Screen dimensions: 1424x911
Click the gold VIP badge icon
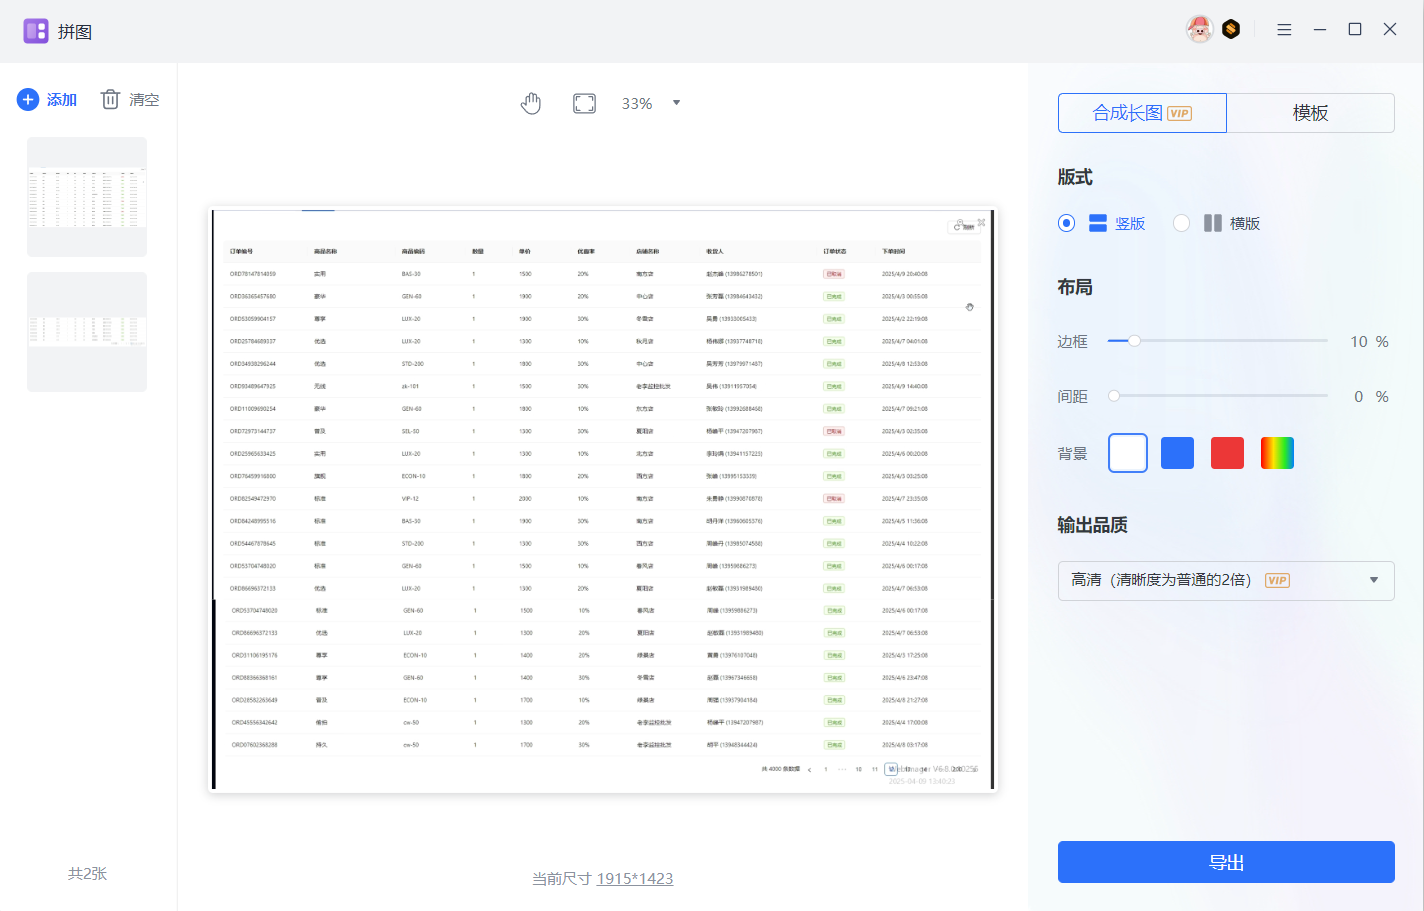1231,30
